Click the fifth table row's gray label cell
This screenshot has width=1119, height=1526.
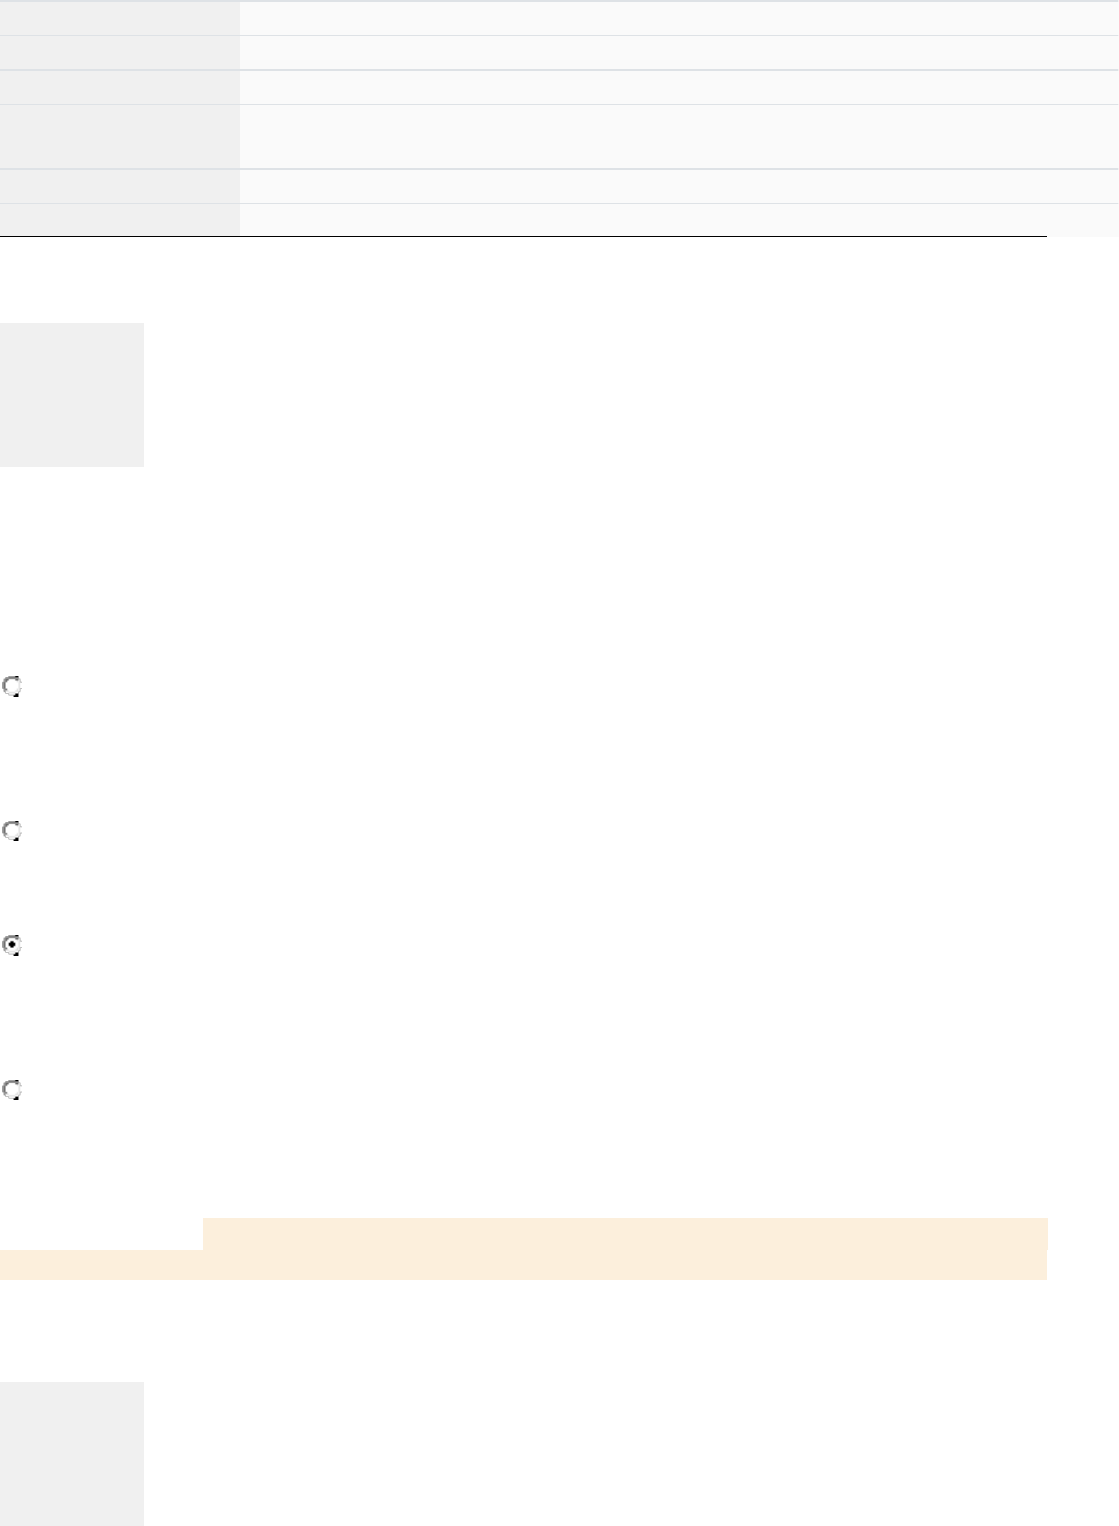click(x=119, y=186)
